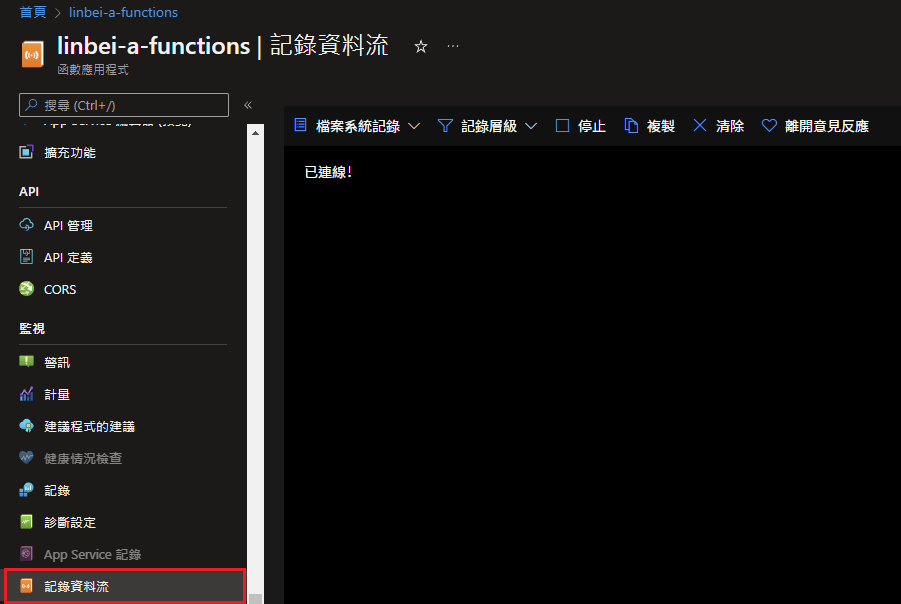Viewport: 901px width, 604px height.
Task: Click the API section heading
Action: coord(29,192)
